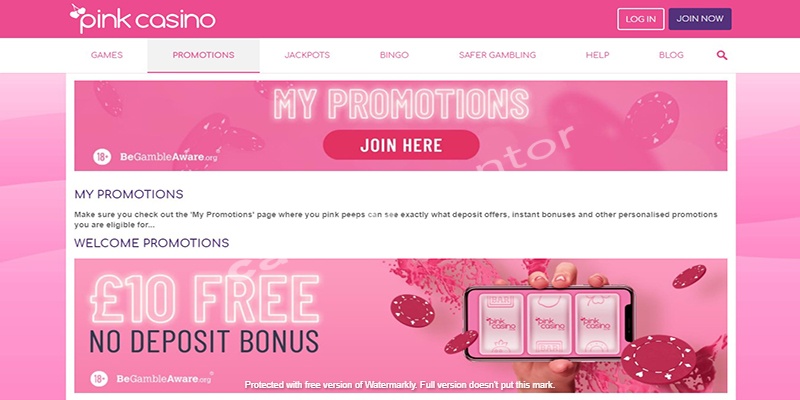Open the £10 Free No Deposit Bonus banner
Screen dimensions: 800x400
pyautogui.click(x=401, y=326)
